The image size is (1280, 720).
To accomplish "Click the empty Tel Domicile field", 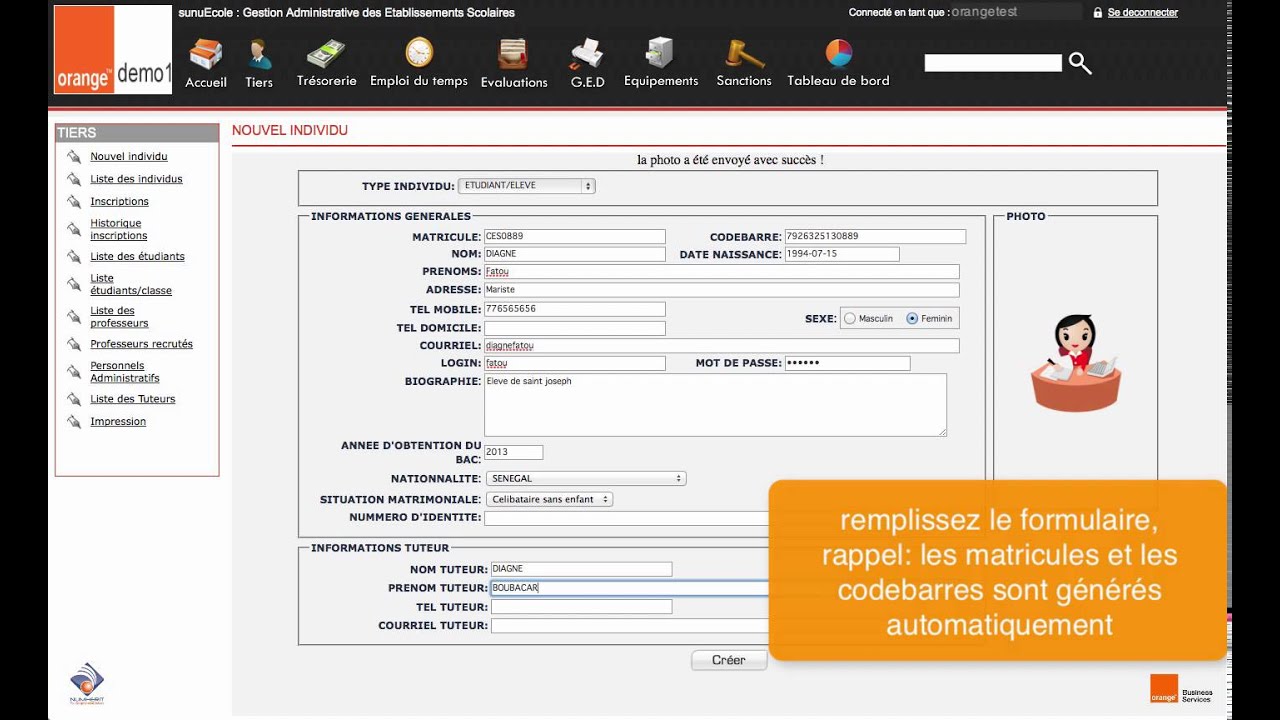I will coord(574,328).
